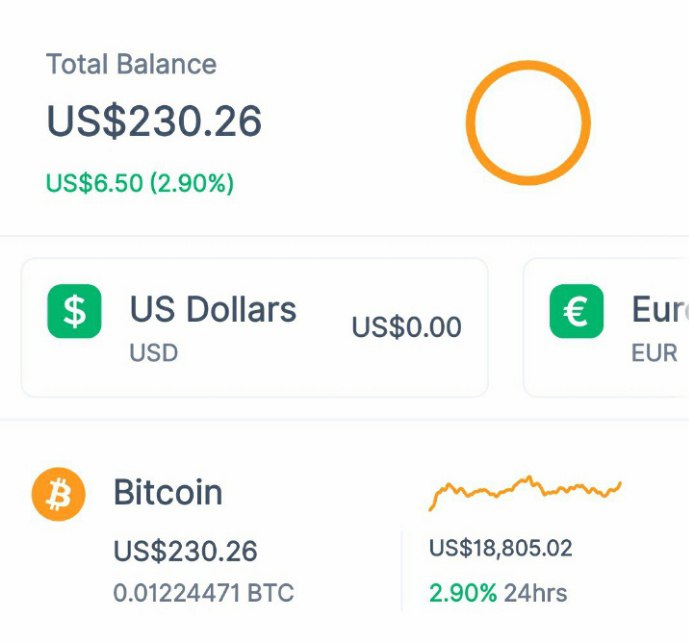Click the US$230.26 total balance amount
The image size is (689, 643).
click(154, 122)
